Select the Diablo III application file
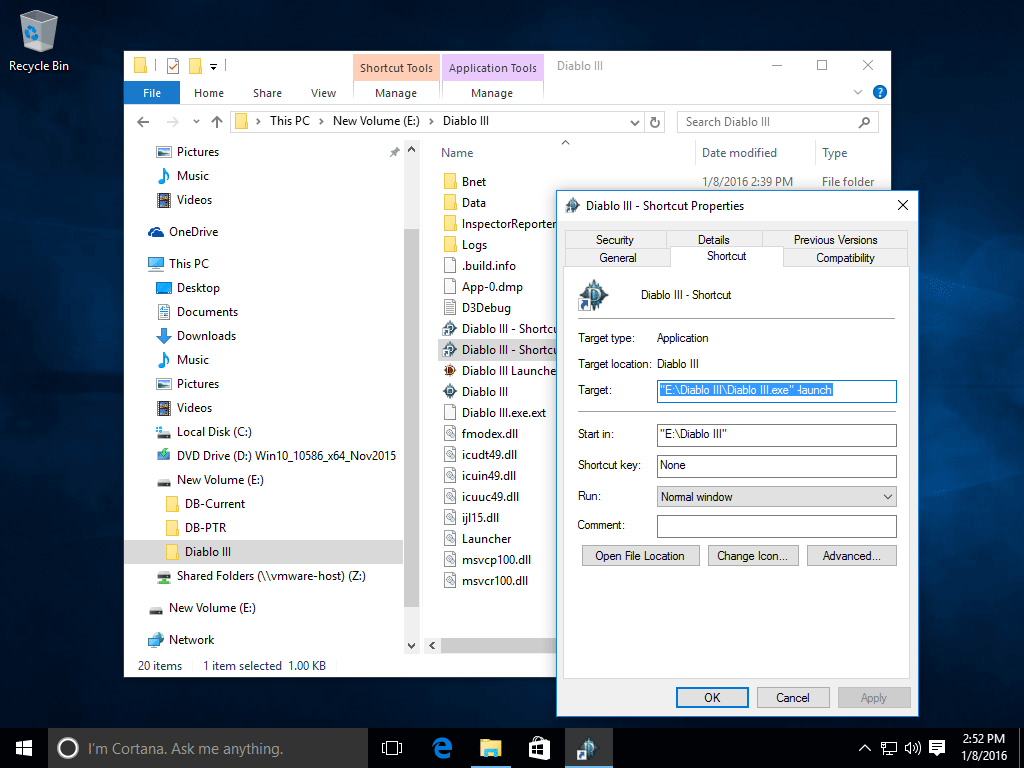This screenshot has width=1024, height=768. click(x=485, y=392)
